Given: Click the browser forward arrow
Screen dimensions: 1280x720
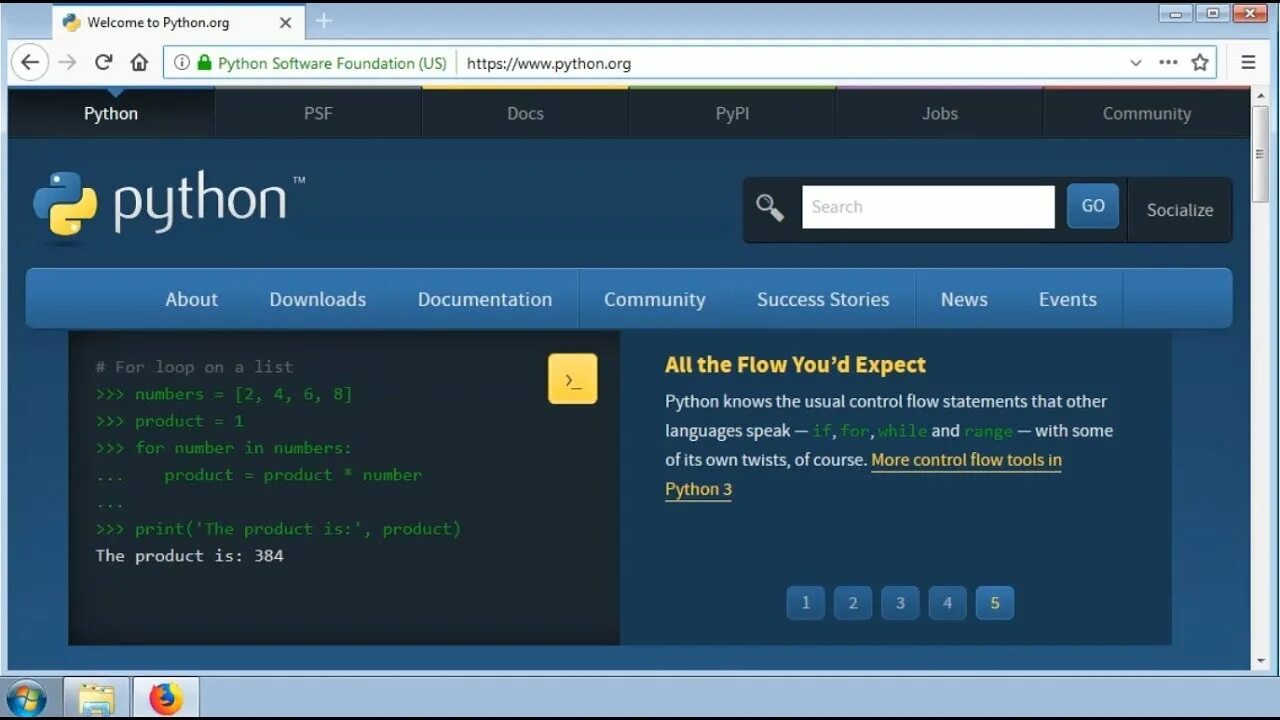Looking at the screenshot, I should coord(67,62).
